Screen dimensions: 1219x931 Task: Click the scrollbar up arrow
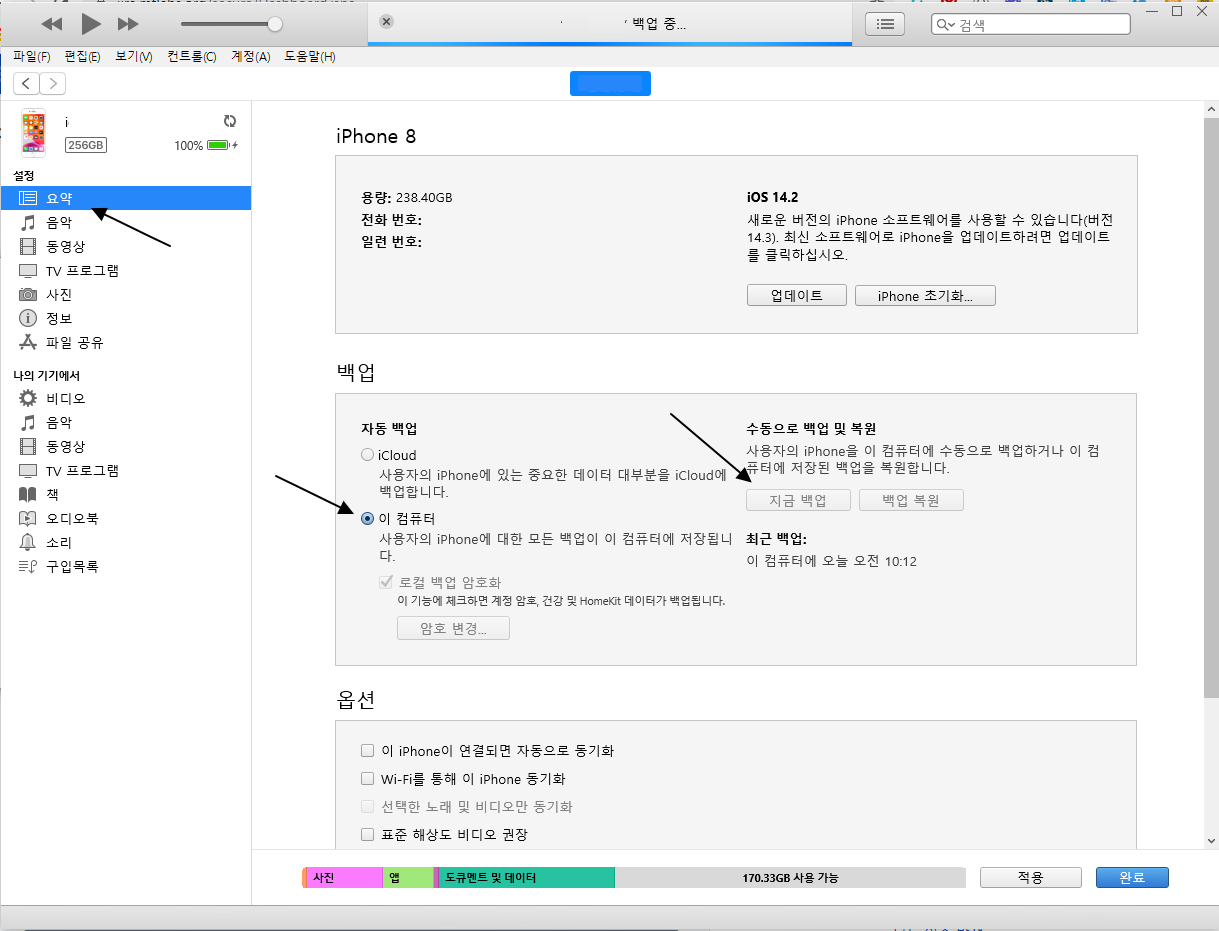coord(1211,107)
